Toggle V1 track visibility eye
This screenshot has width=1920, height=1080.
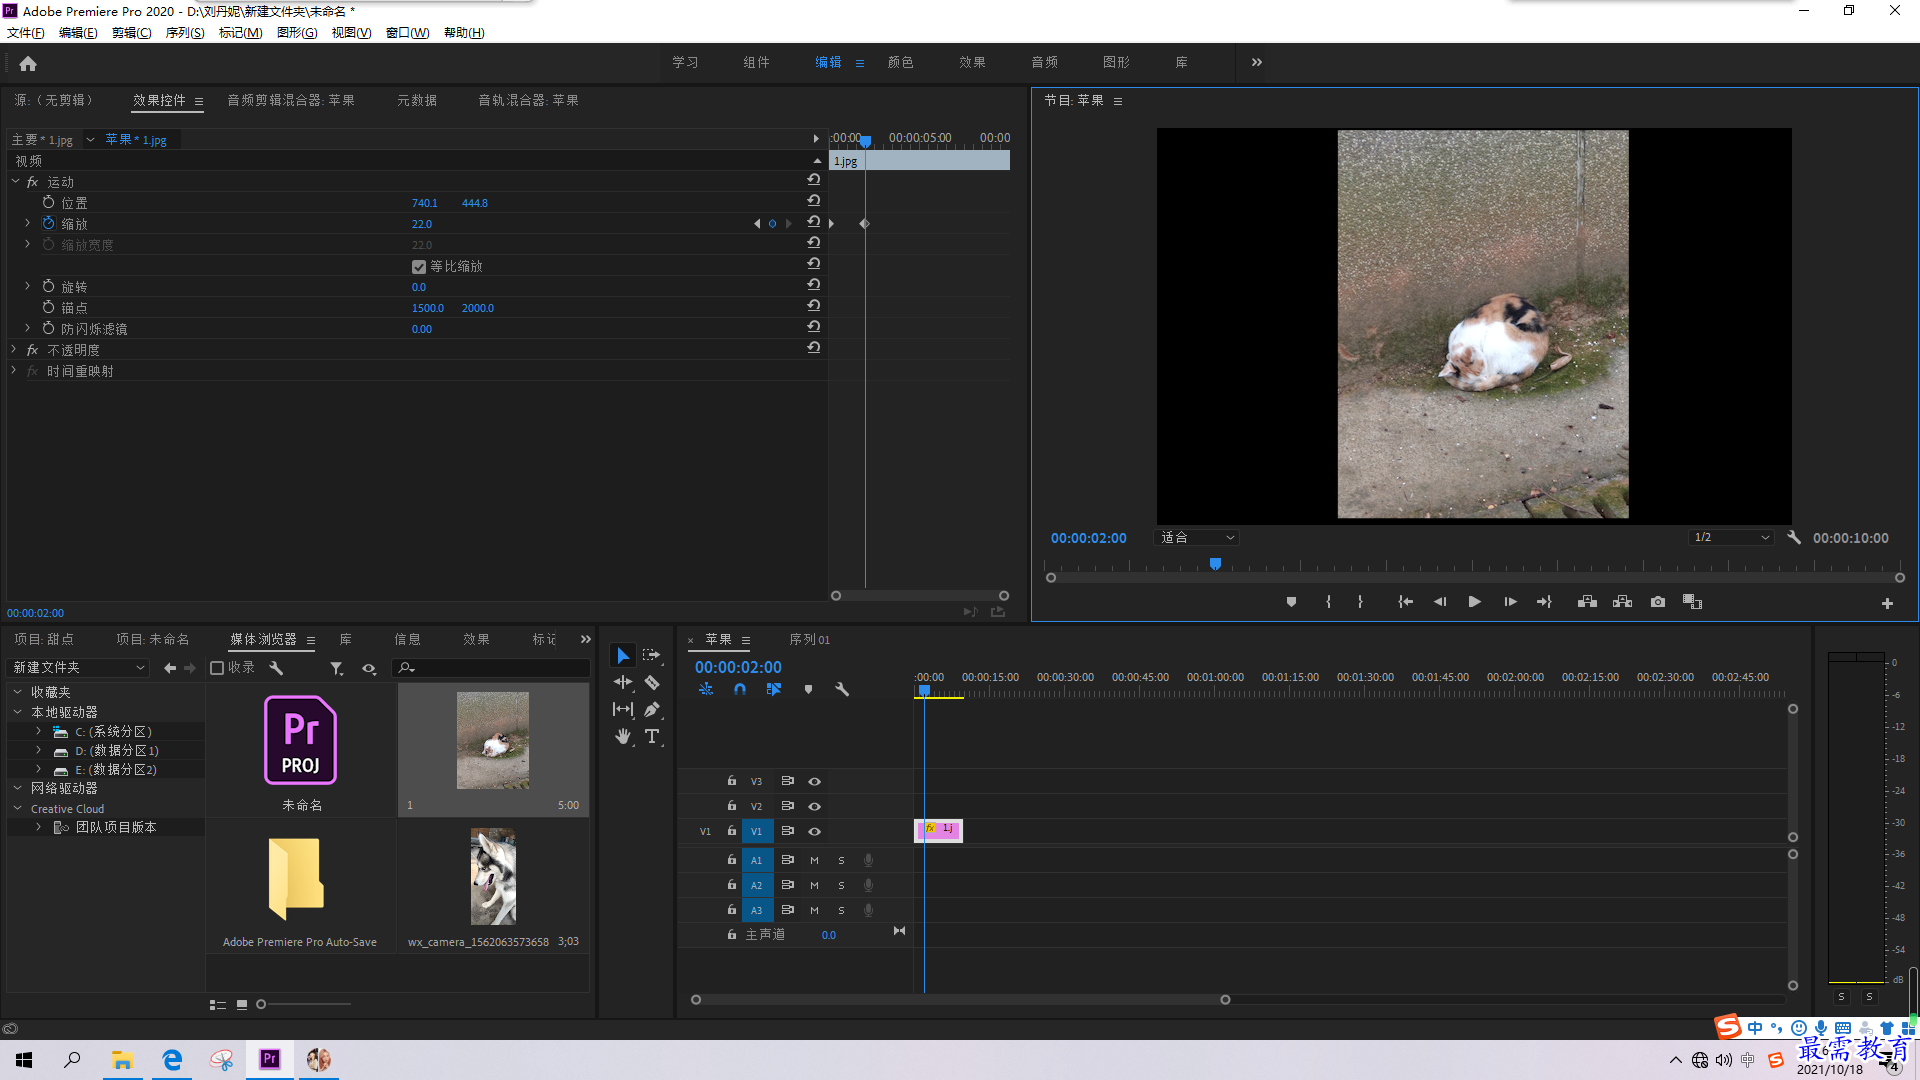pyautogui.click(x=814, y=831)
